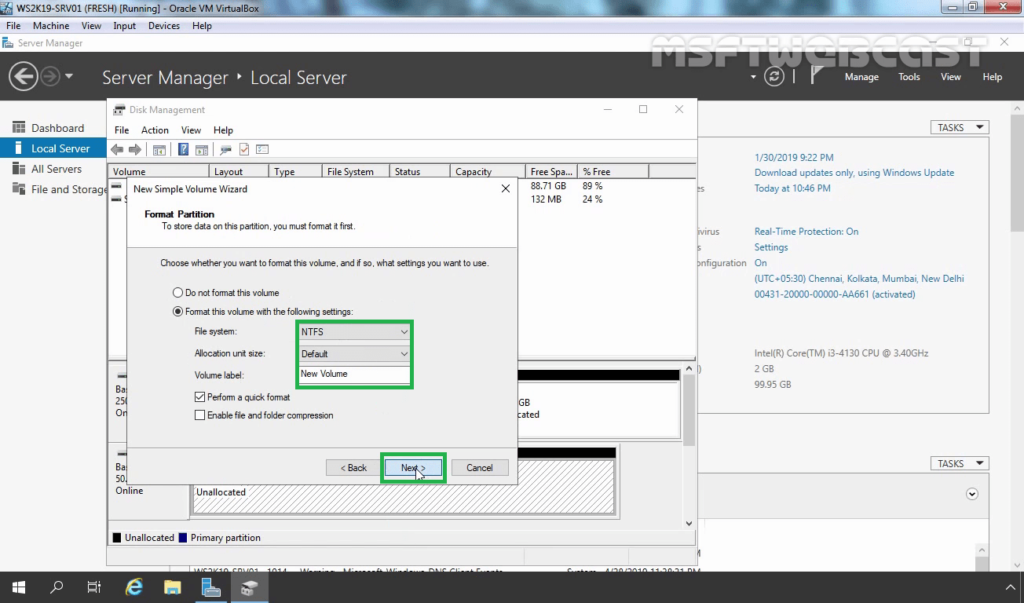1024x603 pixels.
Task: Refresh Server Manager with the circular arrows icon
Action: click(774, 76)
